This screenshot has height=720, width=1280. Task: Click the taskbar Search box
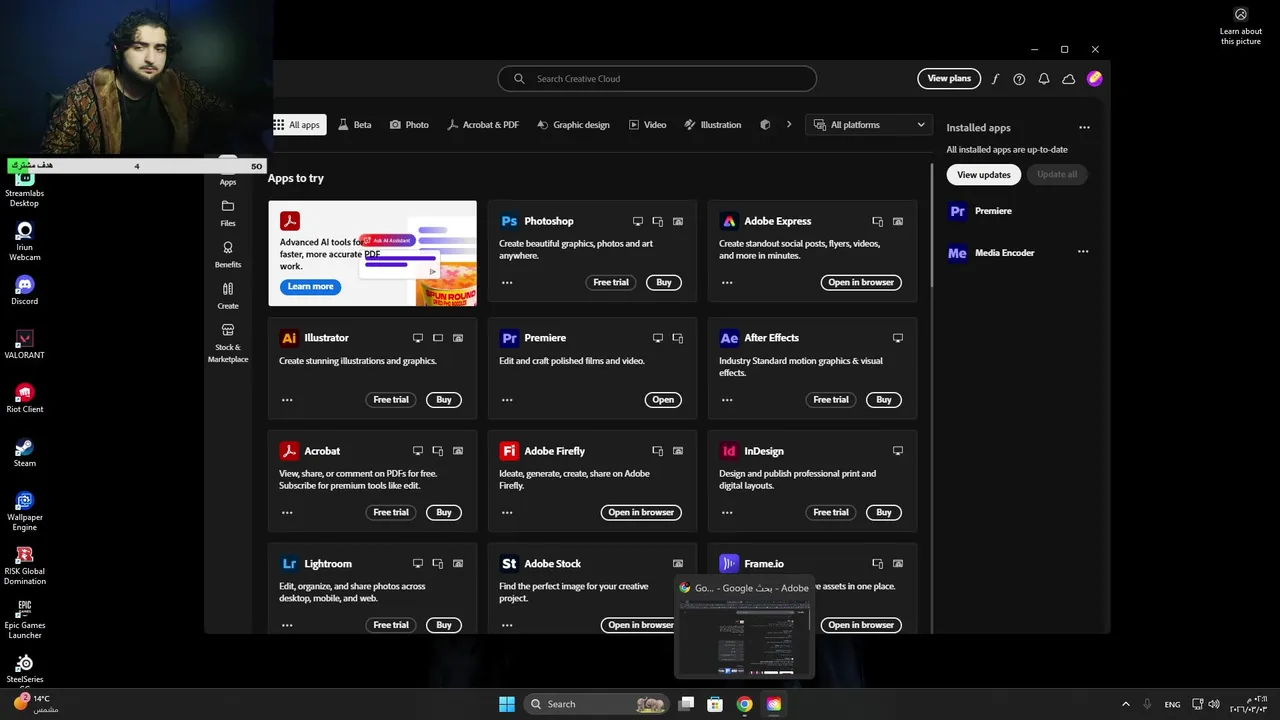point(596,704)
